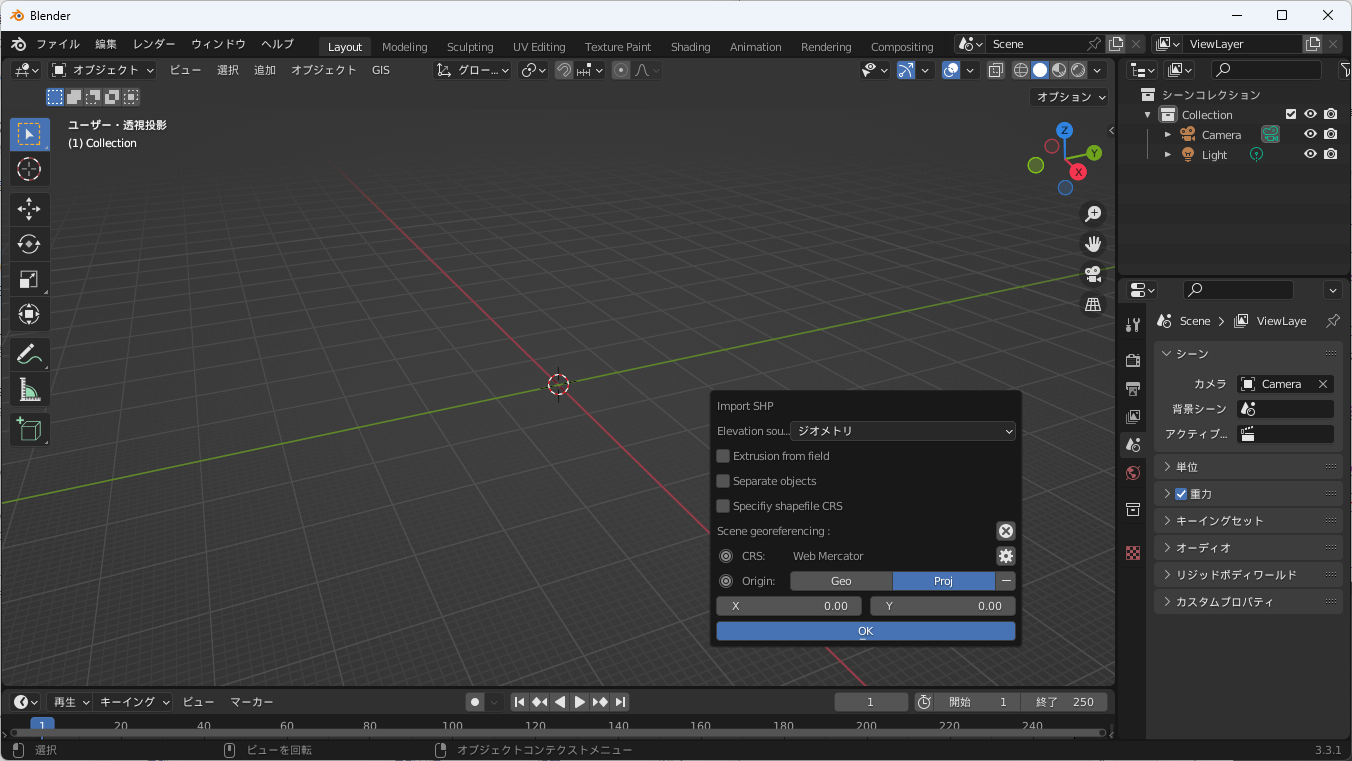Select the Rotate tool
This screenshot has width=1352, height=761.
29,244
